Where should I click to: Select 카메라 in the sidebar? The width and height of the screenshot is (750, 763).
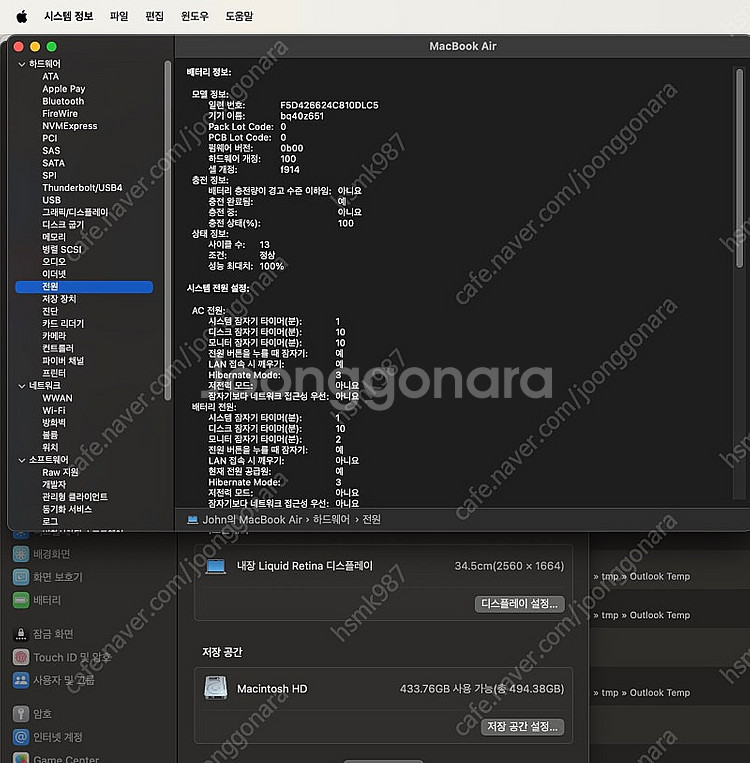54,336
